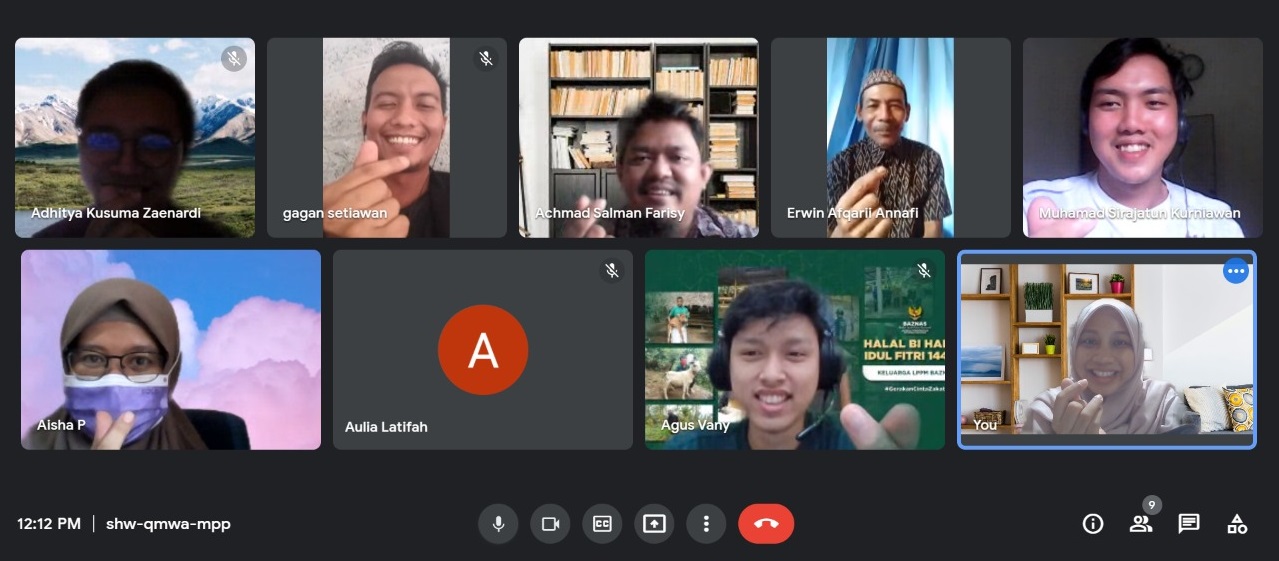Select Aisha P's video tile

click(171, 350)
